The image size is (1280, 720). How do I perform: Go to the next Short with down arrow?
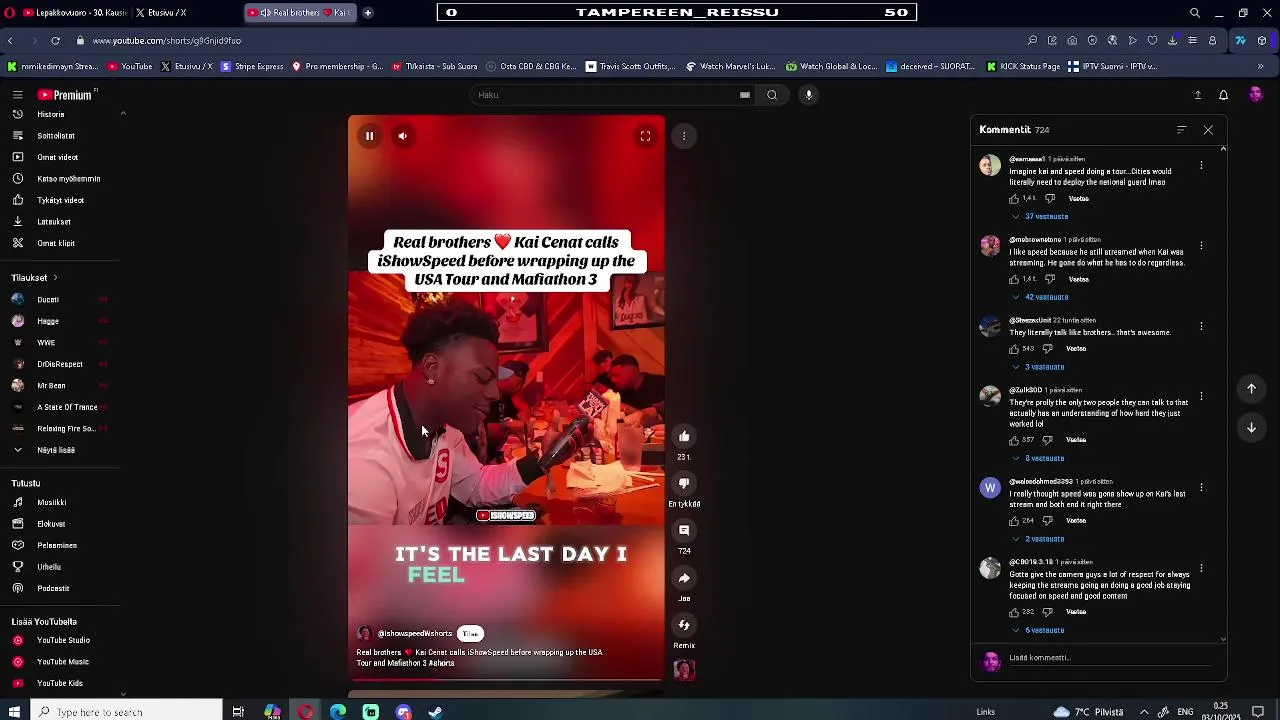pos(1251,428)
